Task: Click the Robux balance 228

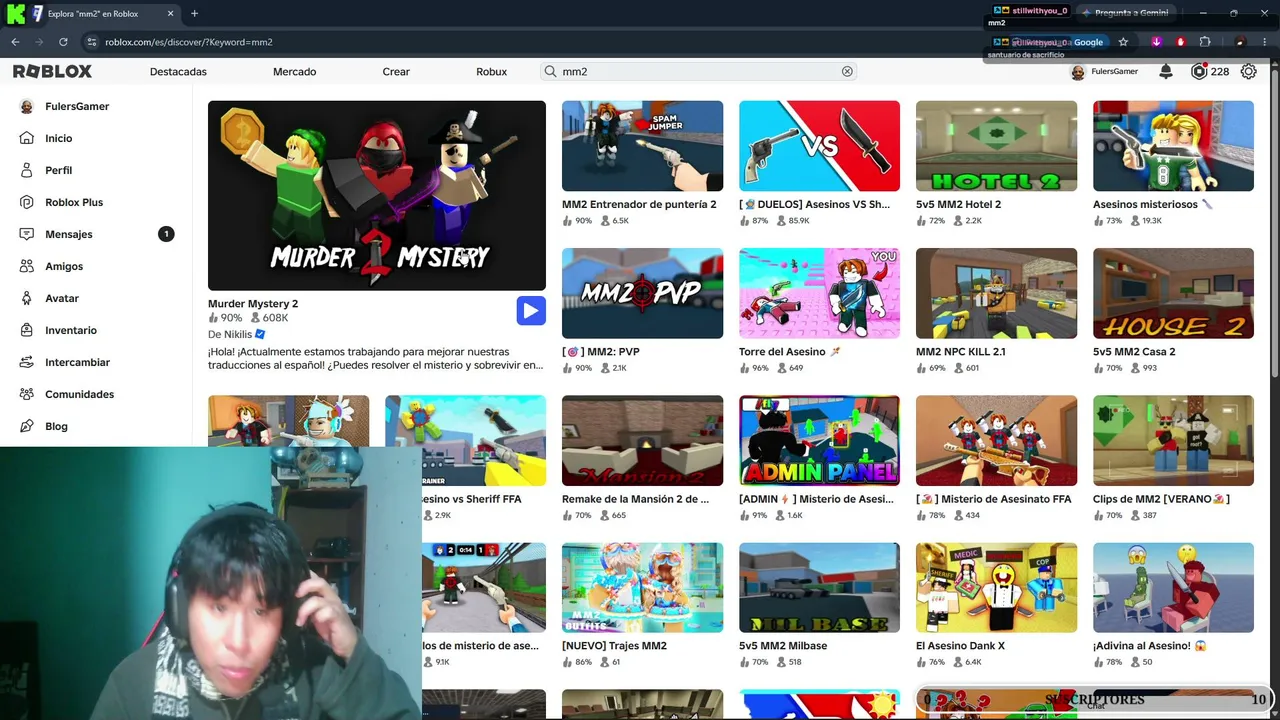Action: pyautogui.click(x=1219, y=72)
